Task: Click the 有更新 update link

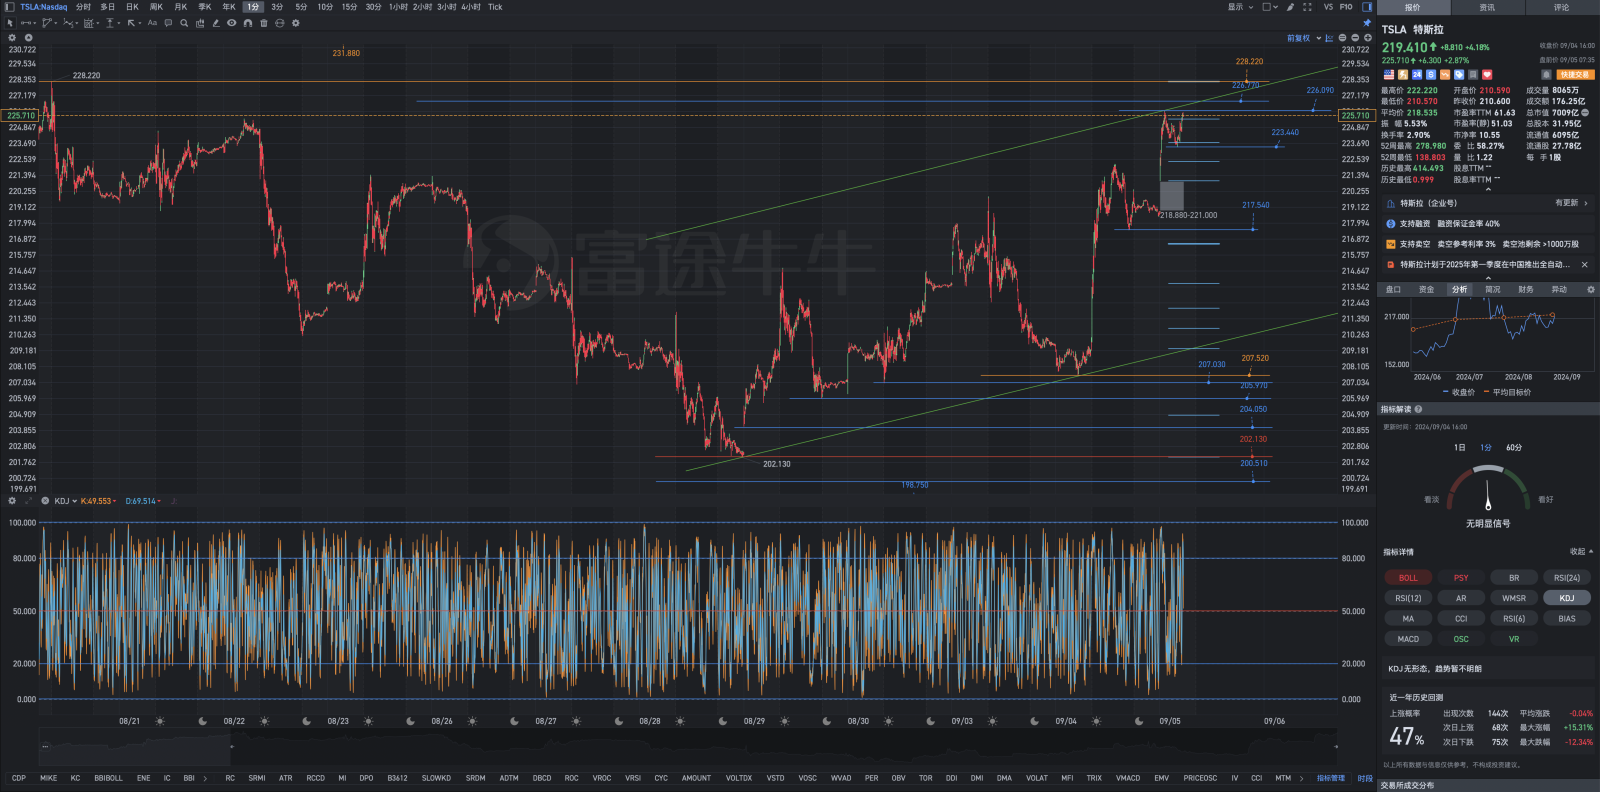Action: tap(1570, 203)
